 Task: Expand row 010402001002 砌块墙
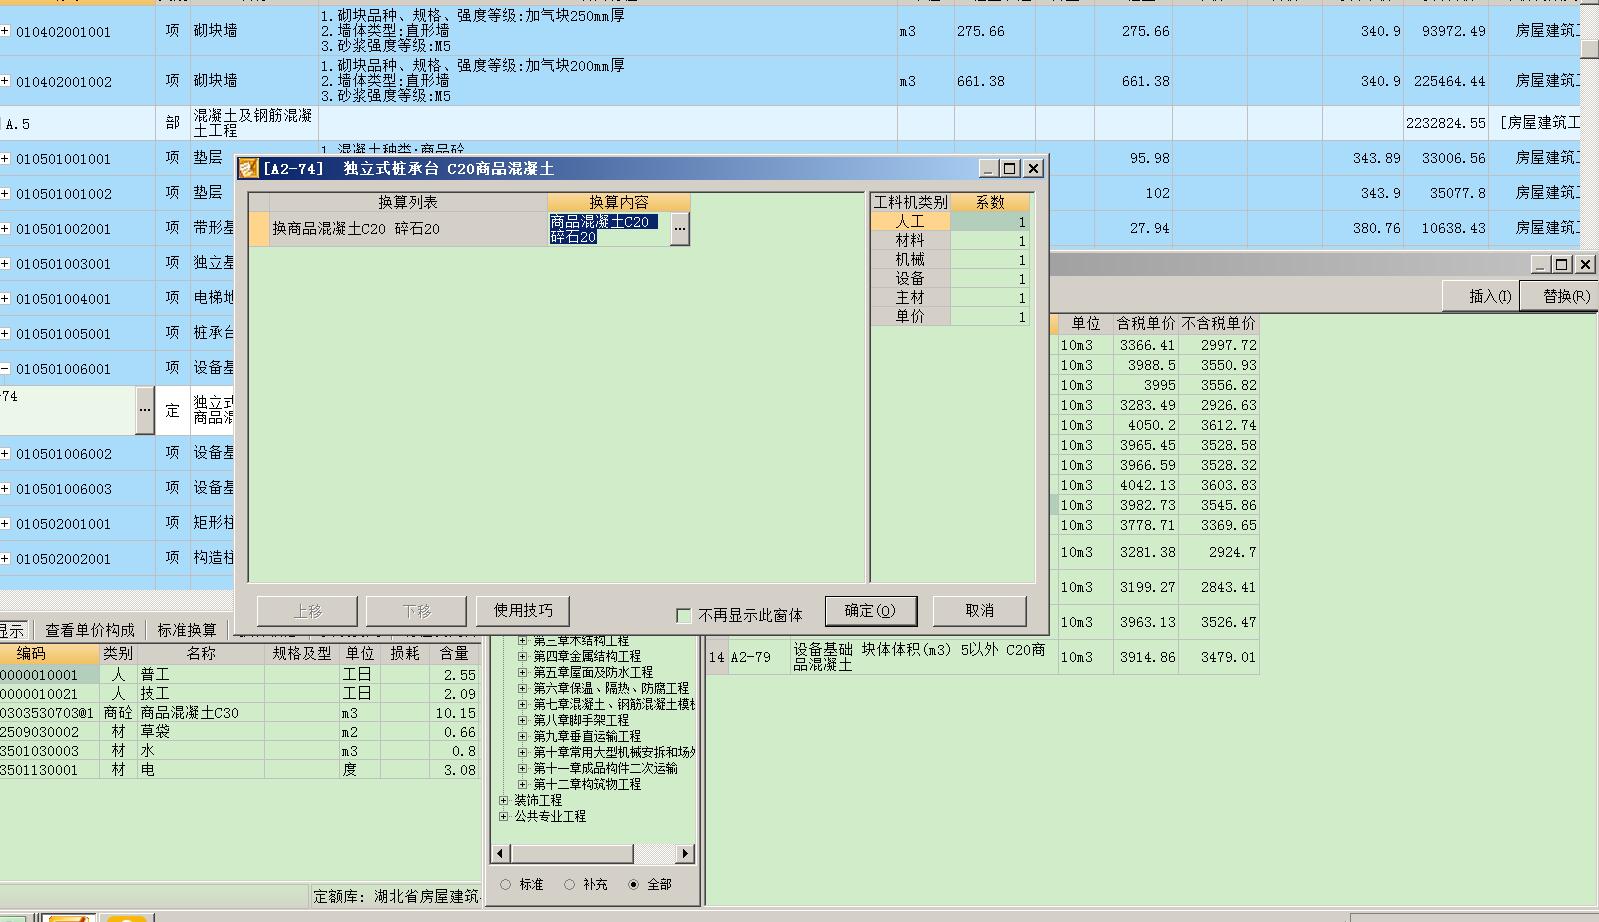5,81
